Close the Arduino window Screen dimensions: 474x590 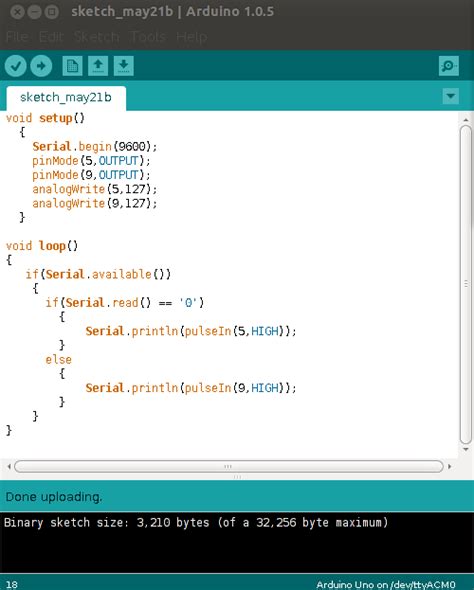coord(17,12)
